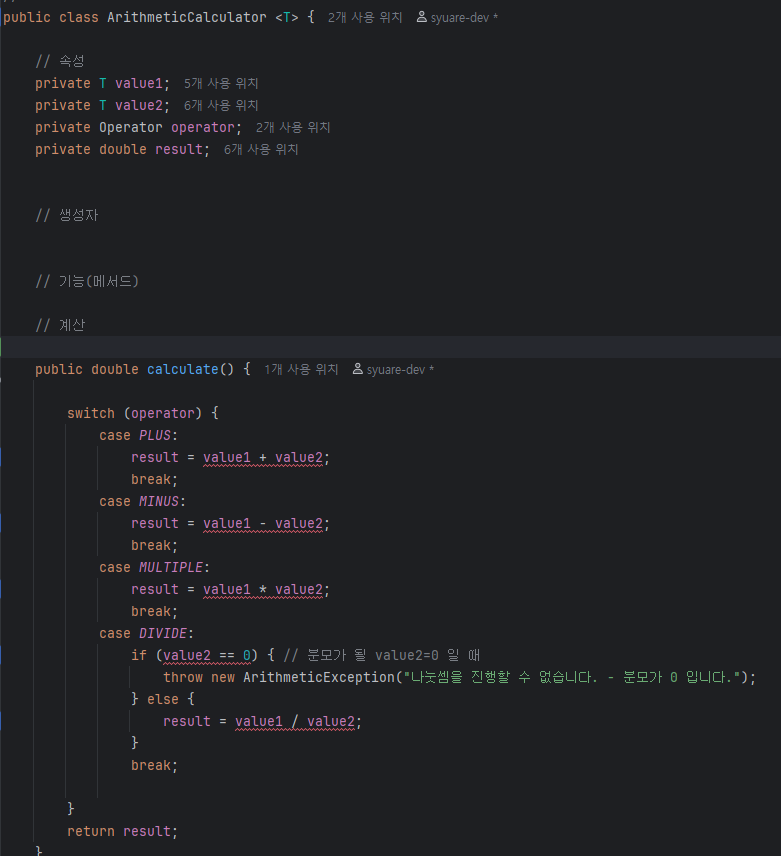Place cursor on the highlighted empty line above calculate()
781x856 pixels.
click(x=390, y=347)
